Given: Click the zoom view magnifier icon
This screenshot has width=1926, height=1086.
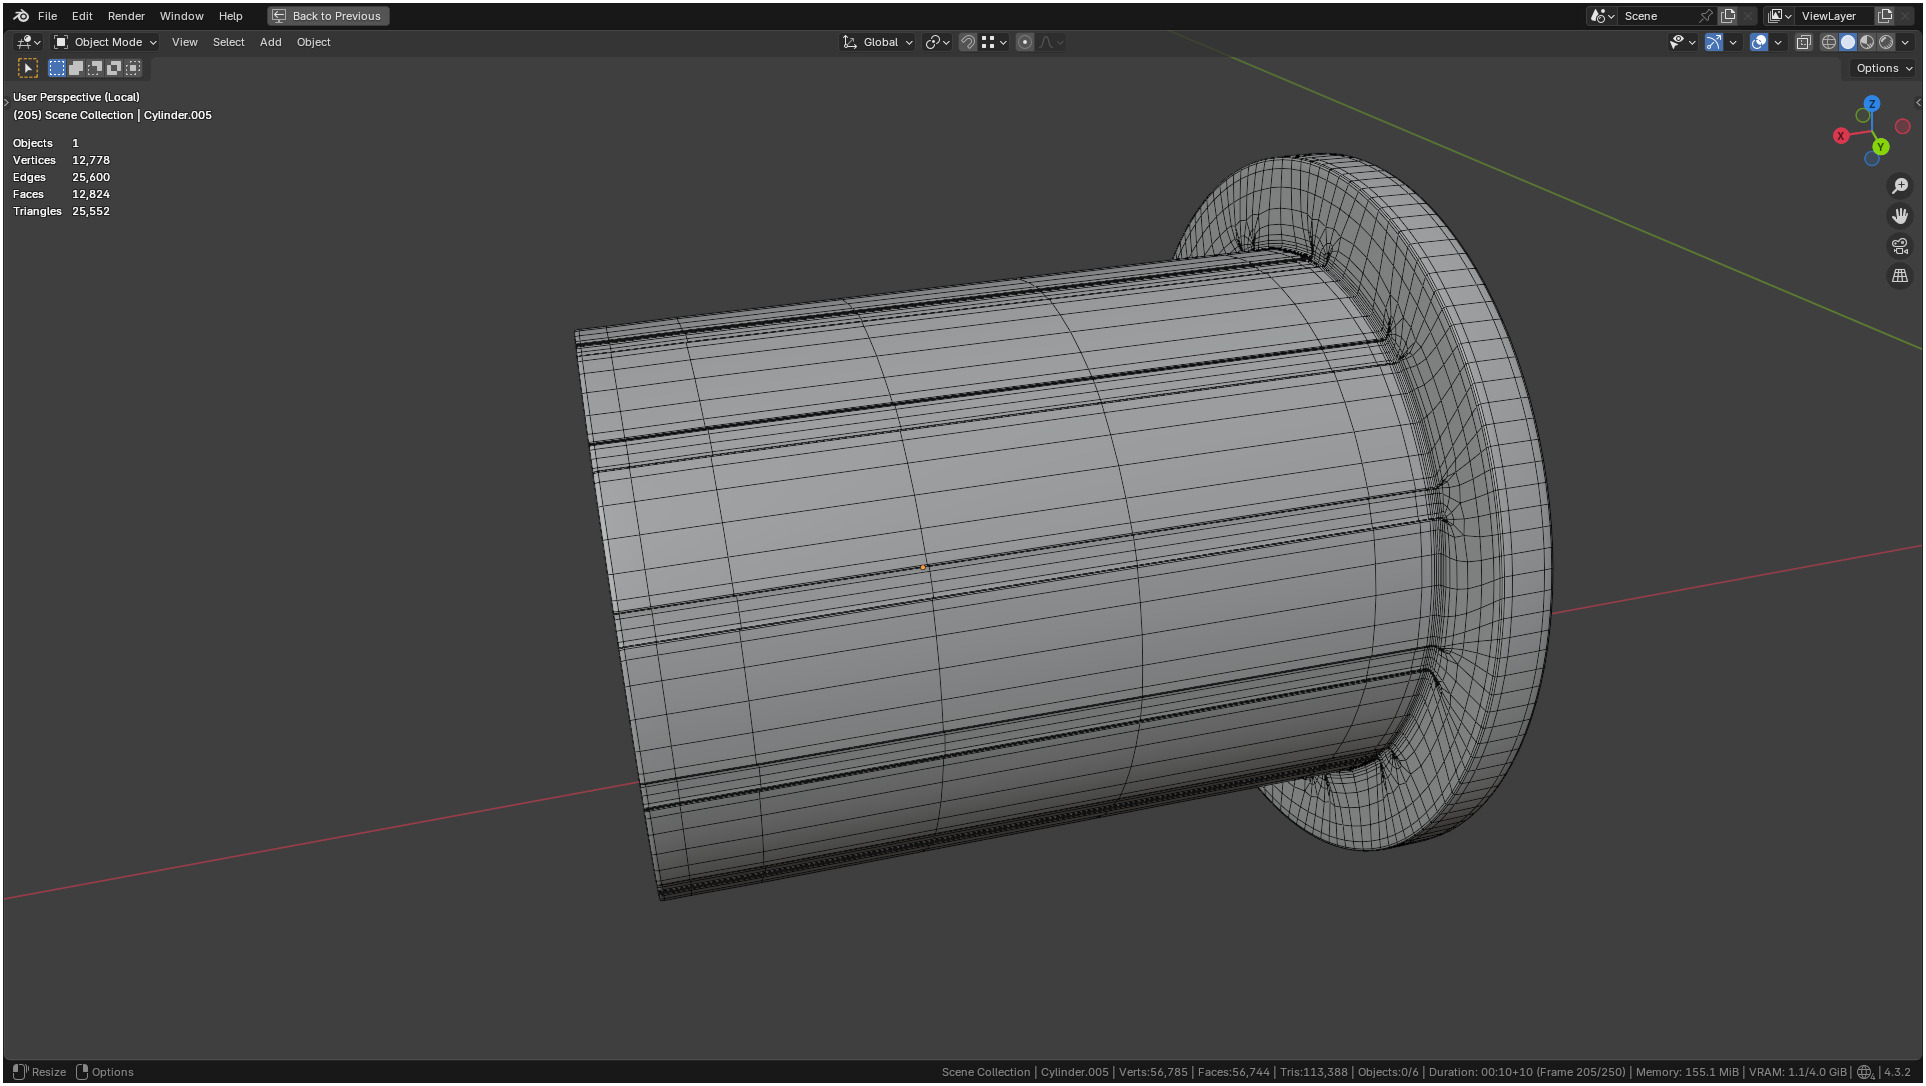Looking at the screenshot, I should pos(1900,186).
